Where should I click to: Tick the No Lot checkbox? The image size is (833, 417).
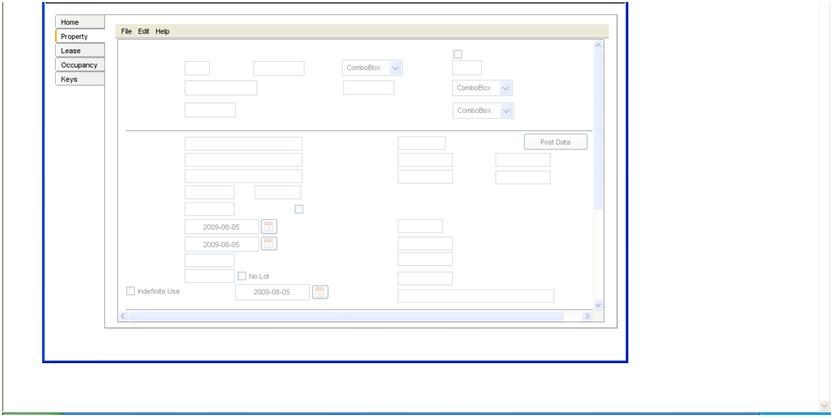(x=242, y=276)
